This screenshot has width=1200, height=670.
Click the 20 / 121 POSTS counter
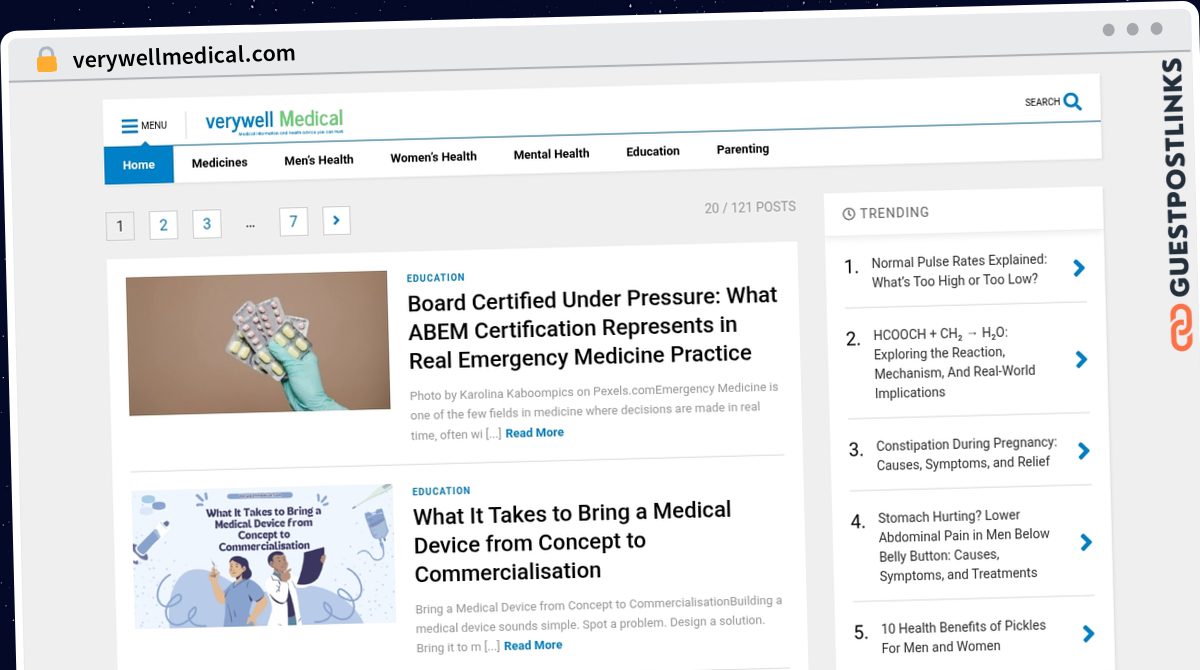click(x=750, y=207)
